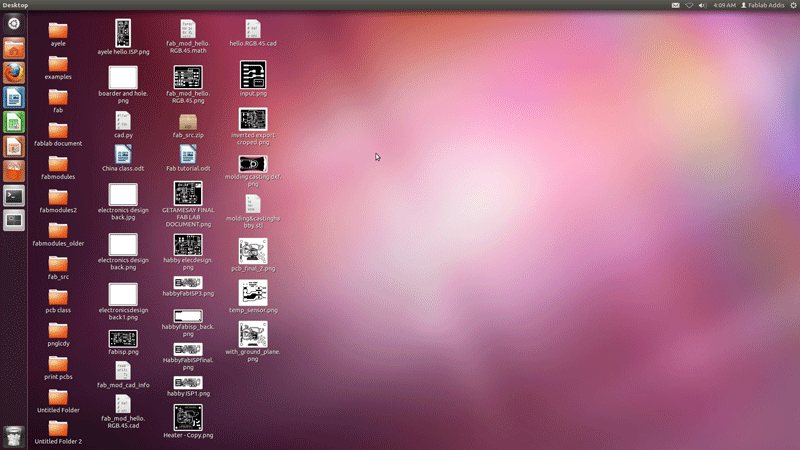Select fab_mod_hello.RGB.45.cad file

pyautogui.click(x=123, y=404)
